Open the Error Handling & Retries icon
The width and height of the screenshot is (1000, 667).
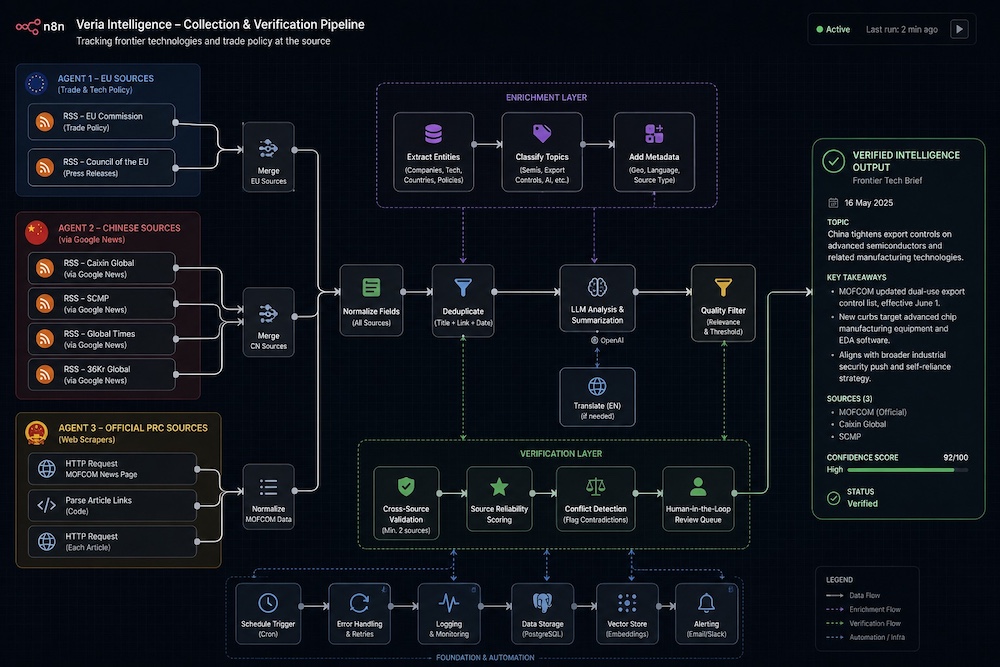coord(360,603)
